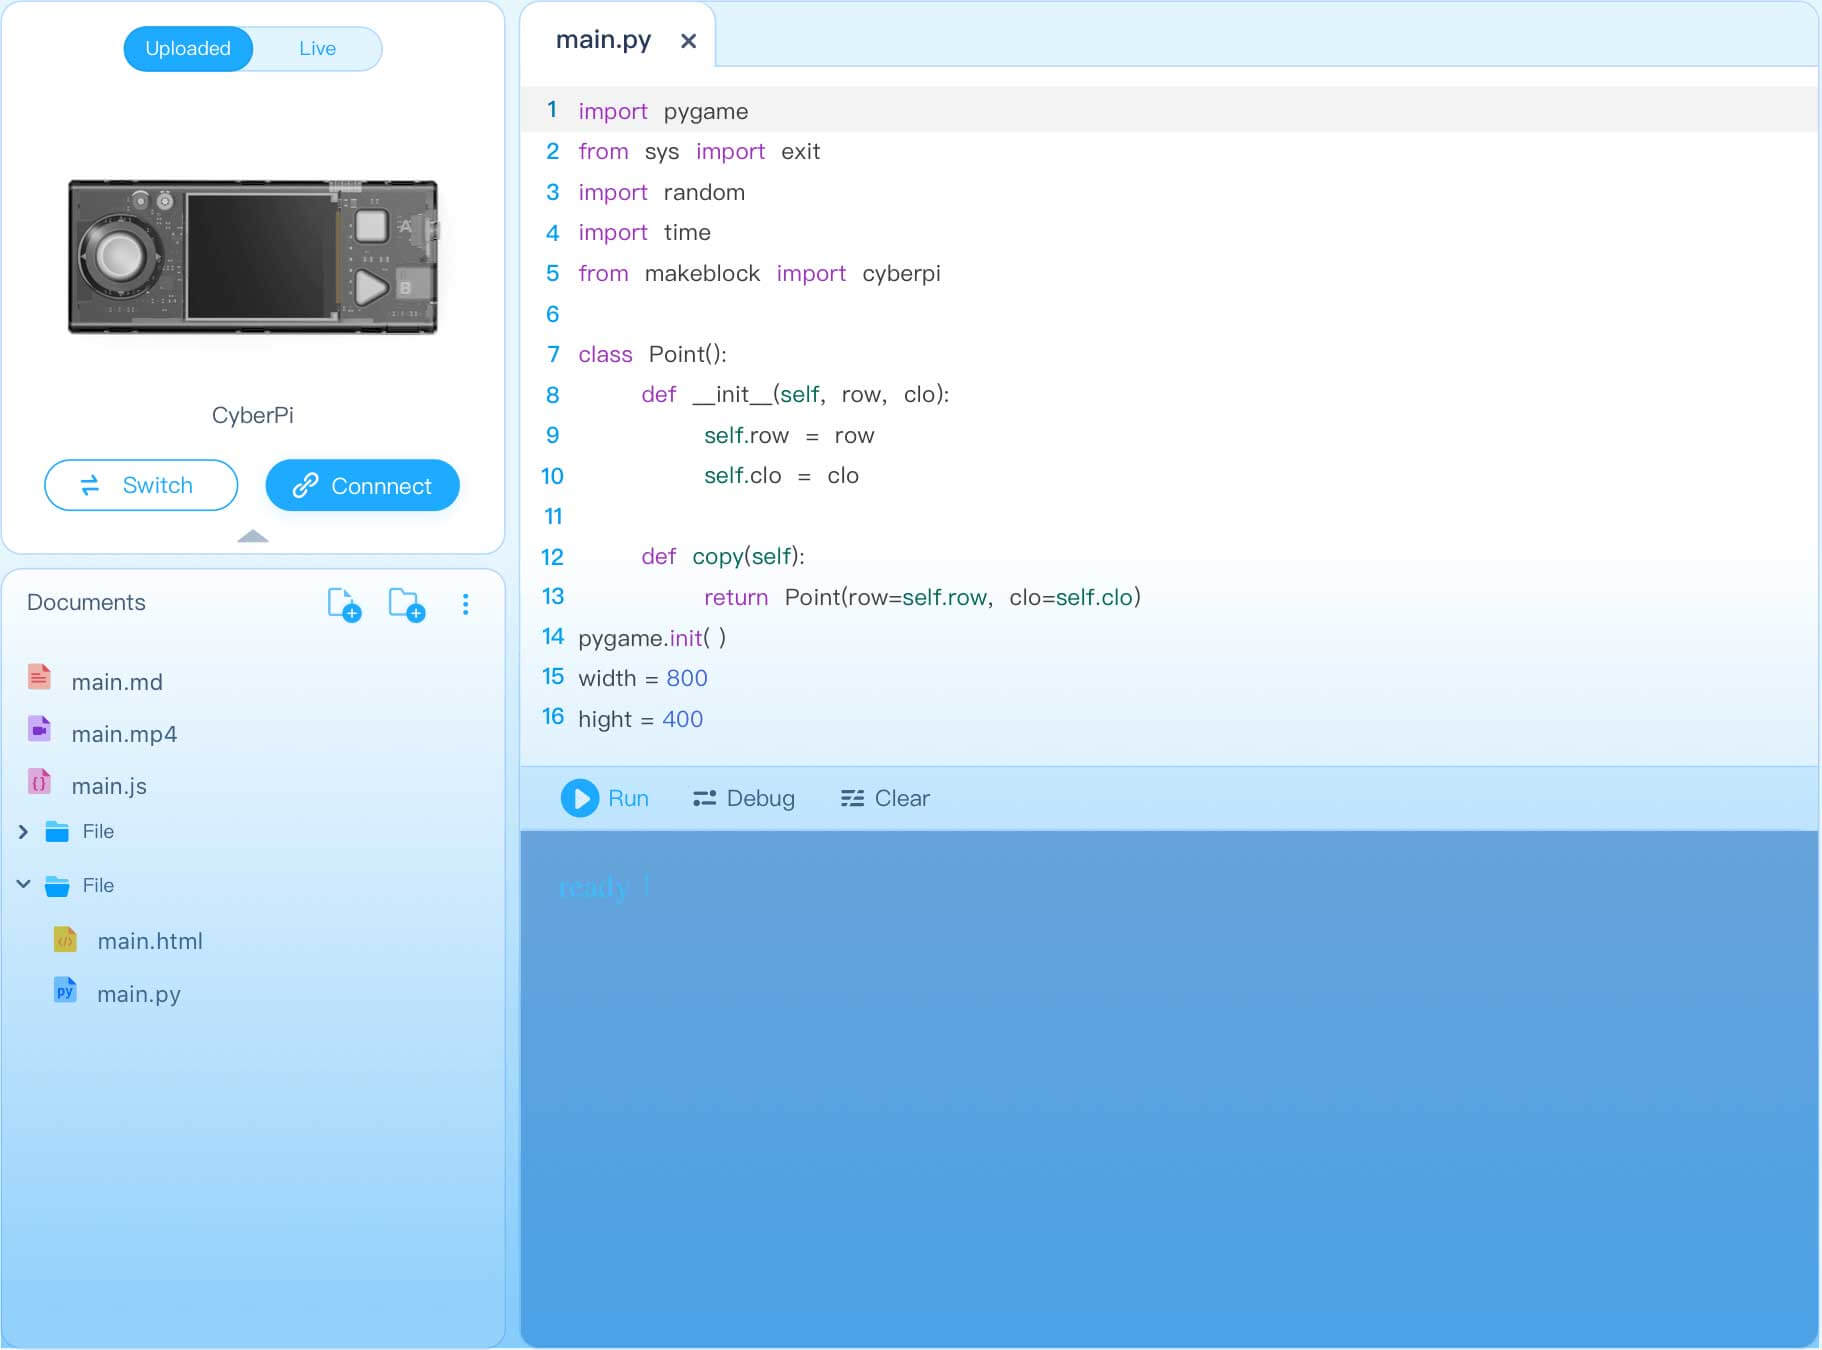Viewport: 1822px width, 1350px height.
Task: Click 'random' on code line 3
Action: coord(704,192)
